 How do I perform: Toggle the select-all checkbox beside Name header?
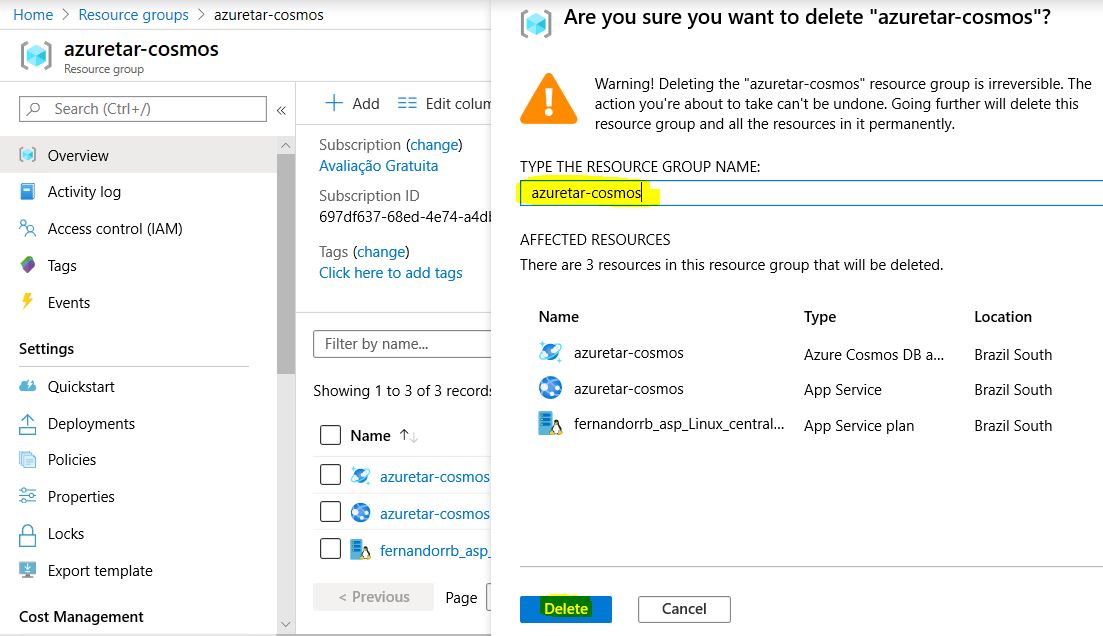point(330,435)
